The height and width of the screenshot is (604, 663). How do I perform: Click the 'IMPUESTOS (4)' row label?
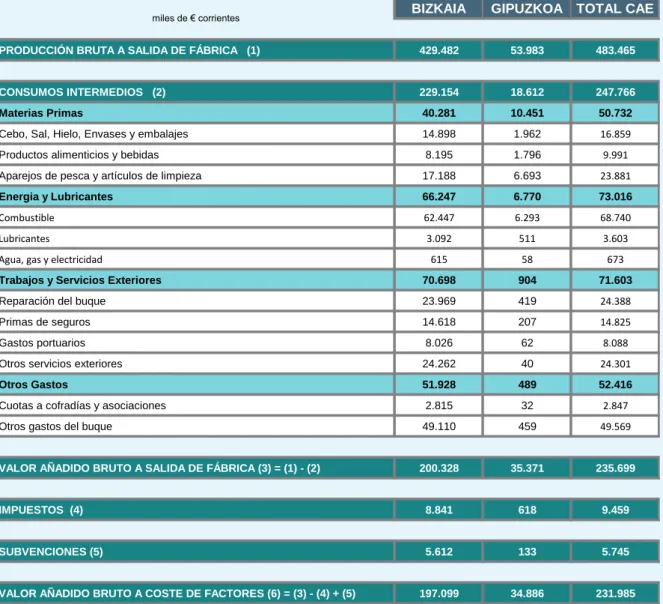coord(41,510)
